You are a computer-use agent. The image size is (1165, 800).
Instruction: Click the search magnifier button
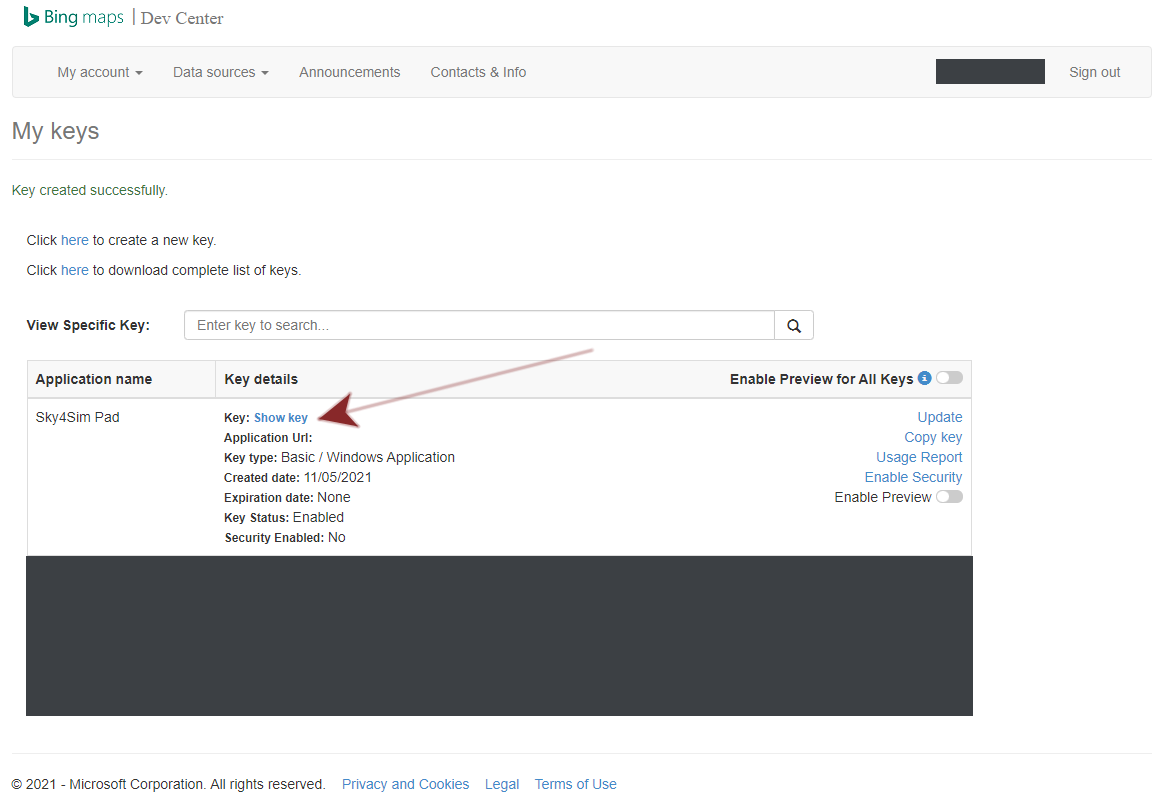[794, 325]
